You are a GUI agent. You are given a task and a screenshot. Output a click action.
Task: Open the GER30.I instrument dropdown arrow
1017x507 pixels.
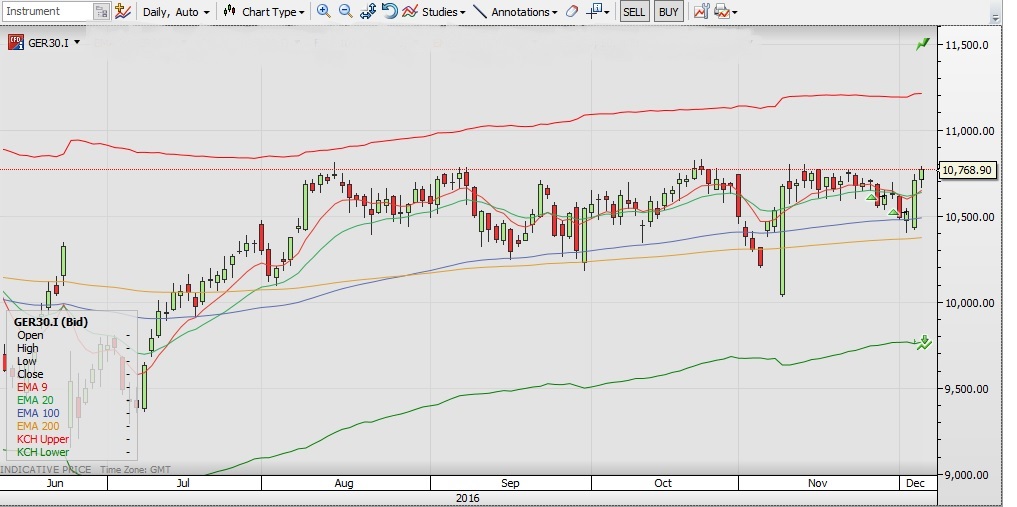click(77, 43)
